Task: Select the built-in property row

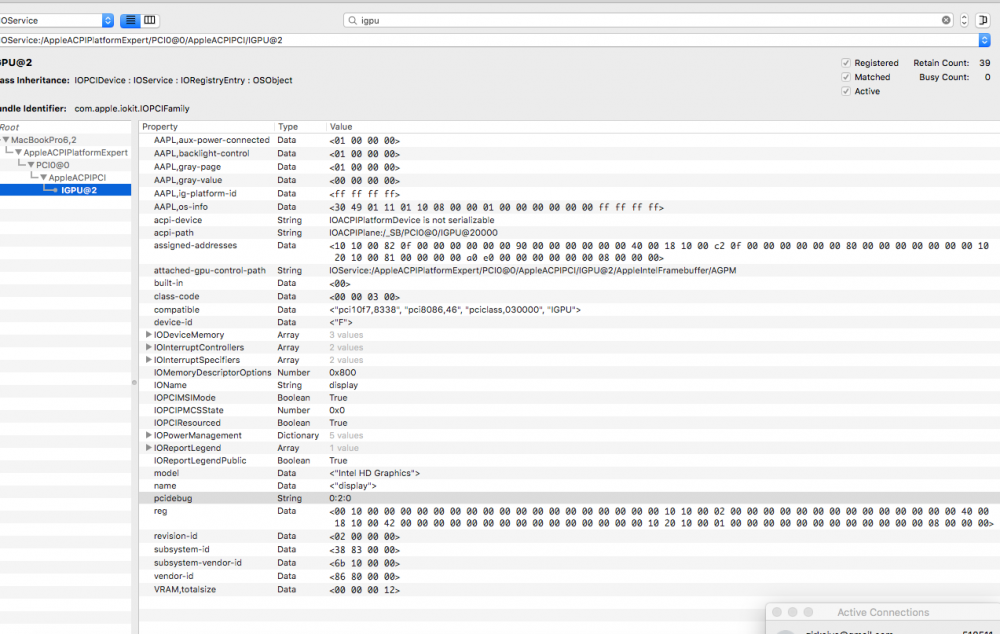Action: (x=569, y=283)
